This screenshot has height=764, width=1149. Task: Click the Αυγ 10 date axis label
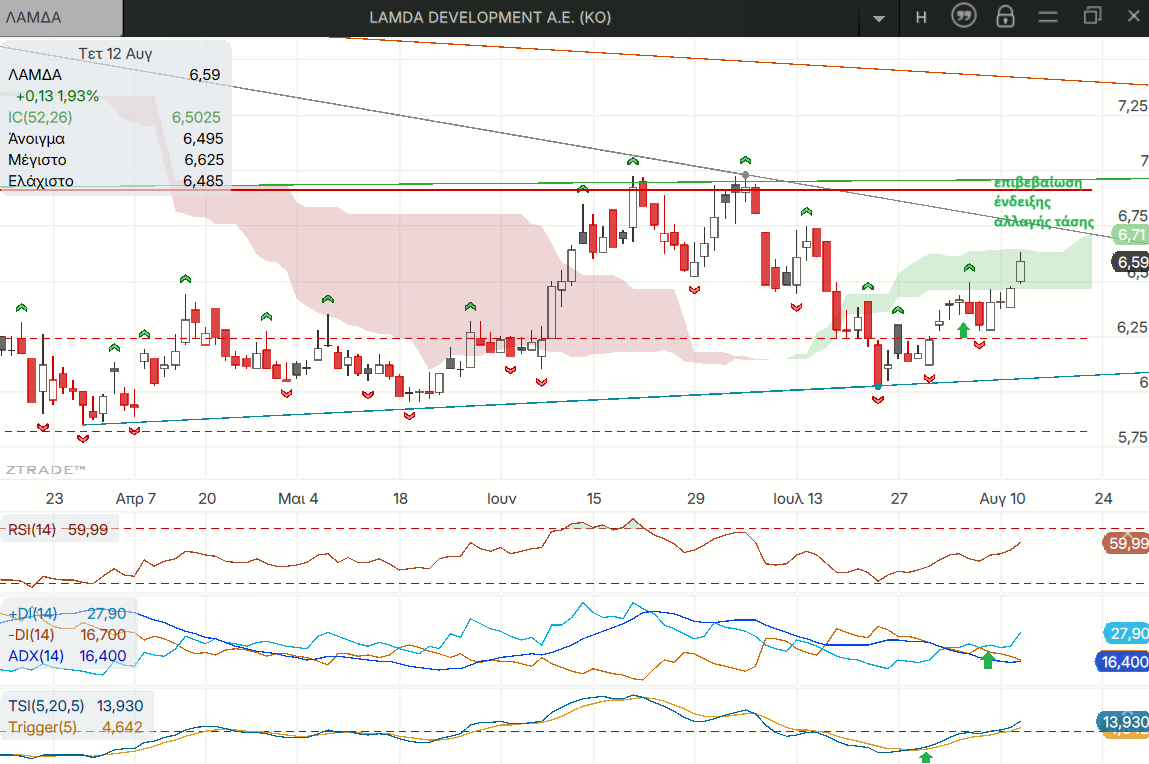pyautogui.click(x=1002, y=499)
